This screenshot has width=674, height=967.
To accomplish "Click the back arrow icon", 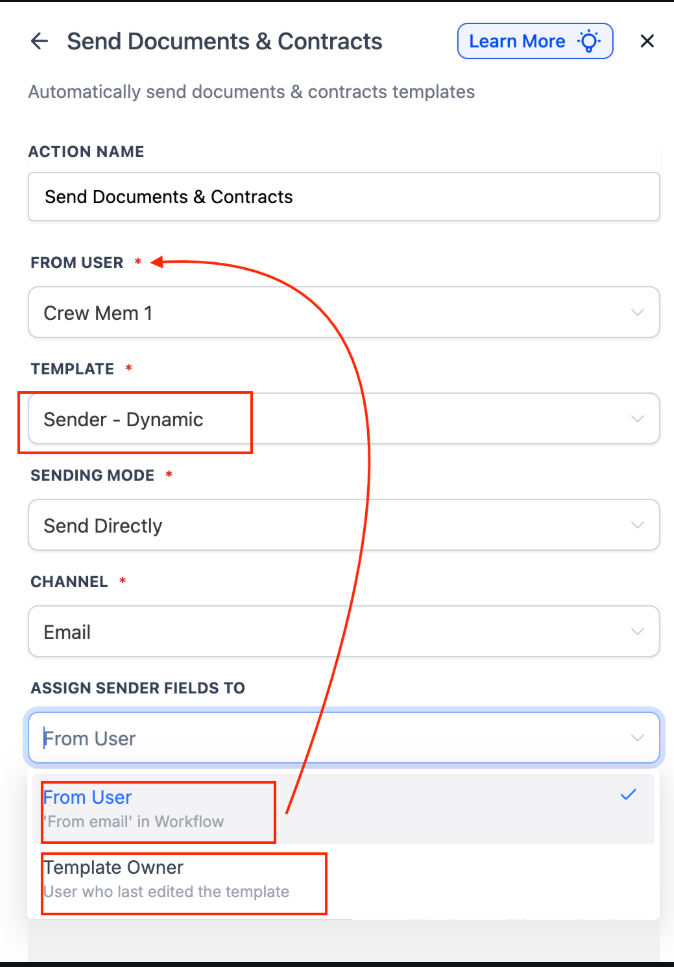I will pyautogui.click(x=39, y=41).
